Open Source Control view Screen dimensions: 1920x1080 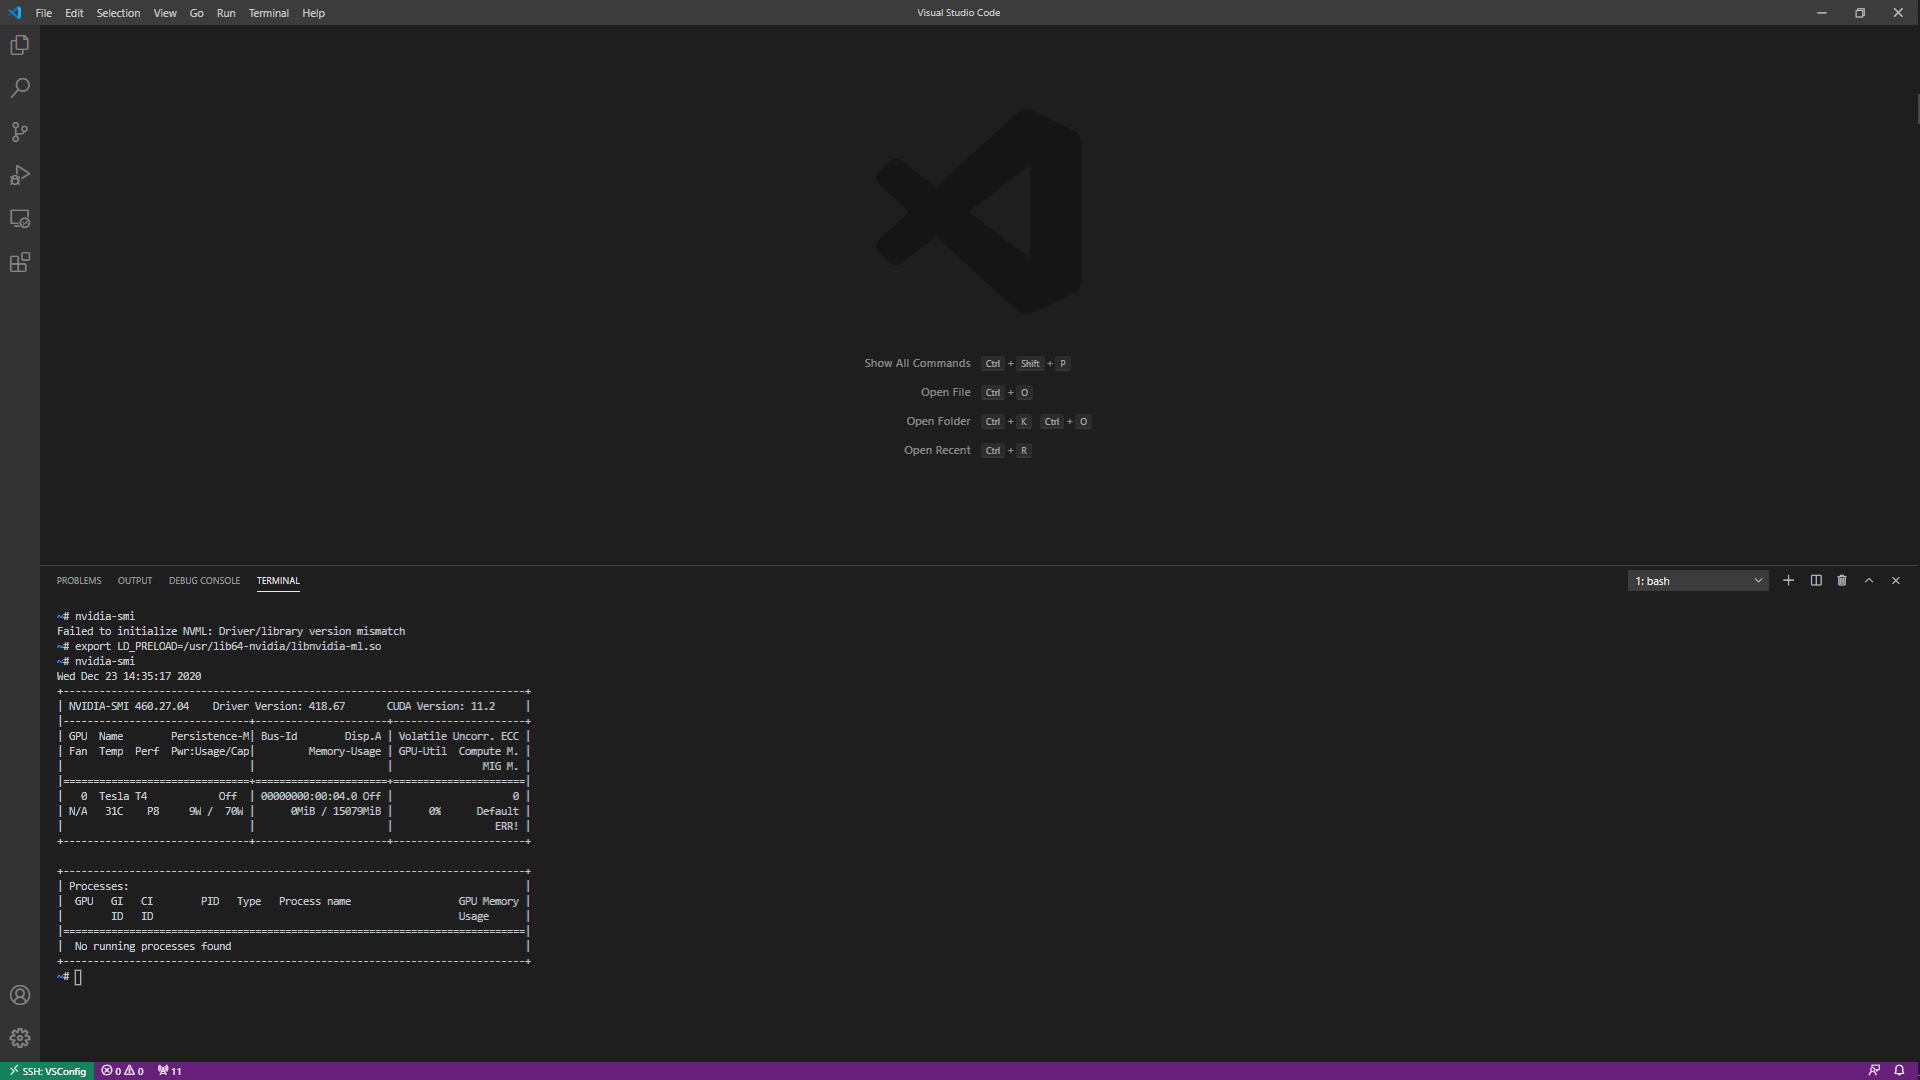20,132
